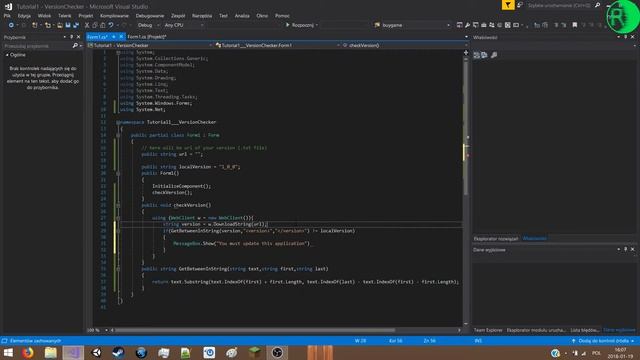Click the feedback icon next to the notification flag
The height and width of the screenshot is (360, 640).
(x=520, y=5)
